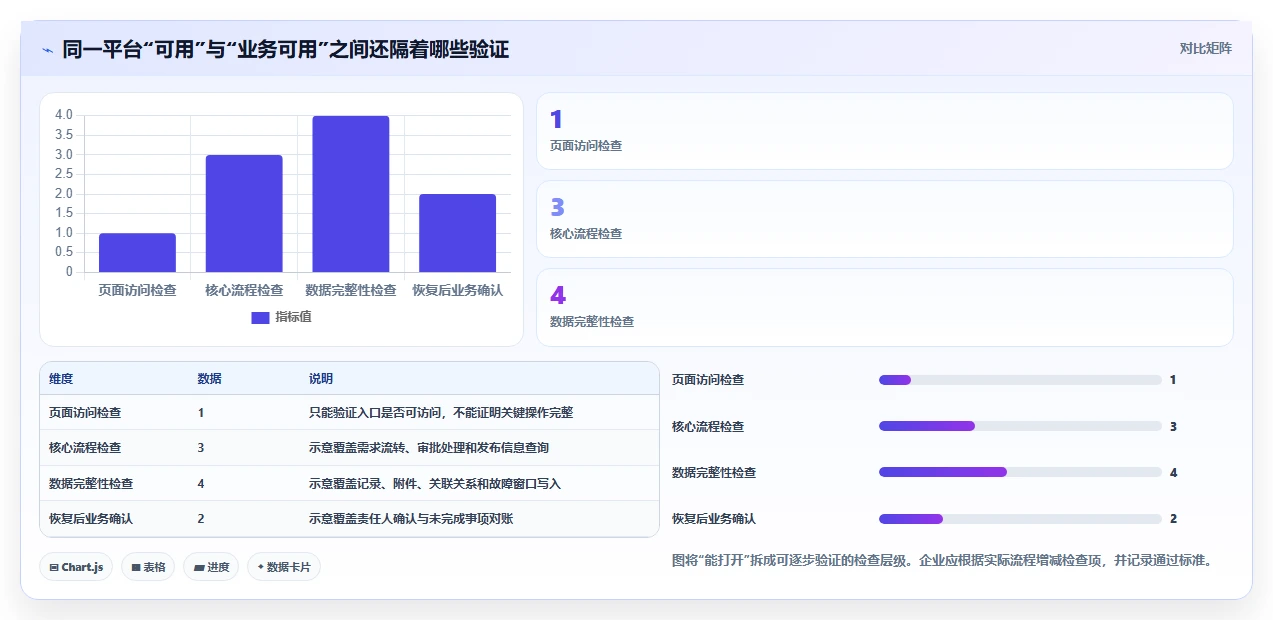Click the 核心流程检查 label on the chart x-axis
This screenshot has width=1273, height=620.
click(244, 290)
